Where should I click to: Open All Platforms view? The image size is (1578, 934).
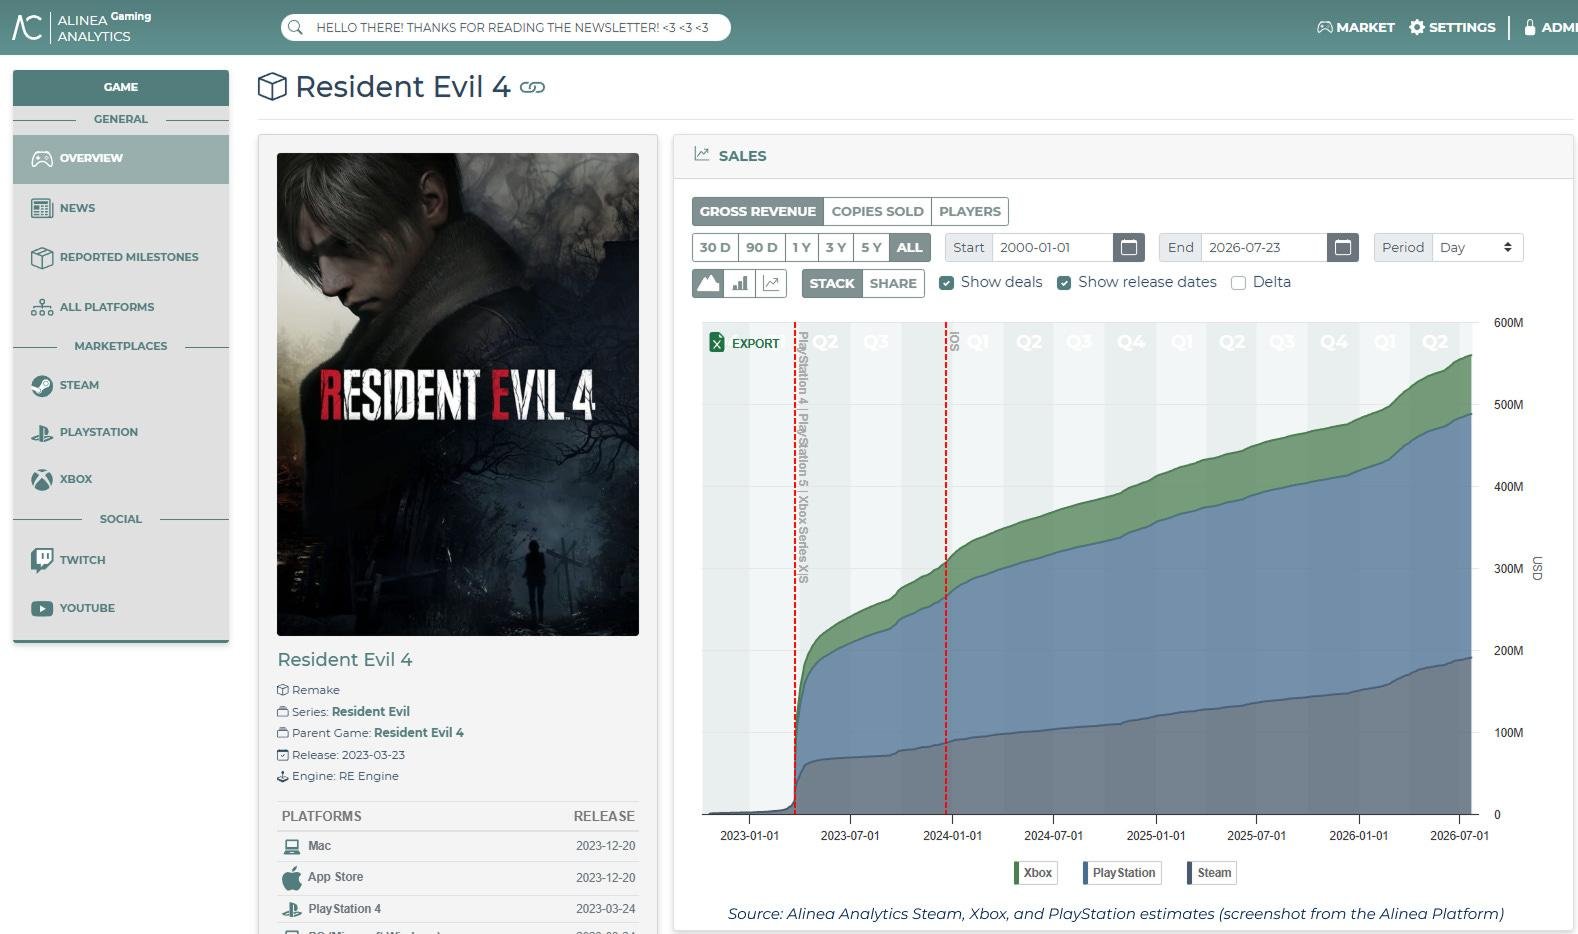(121, 307)
